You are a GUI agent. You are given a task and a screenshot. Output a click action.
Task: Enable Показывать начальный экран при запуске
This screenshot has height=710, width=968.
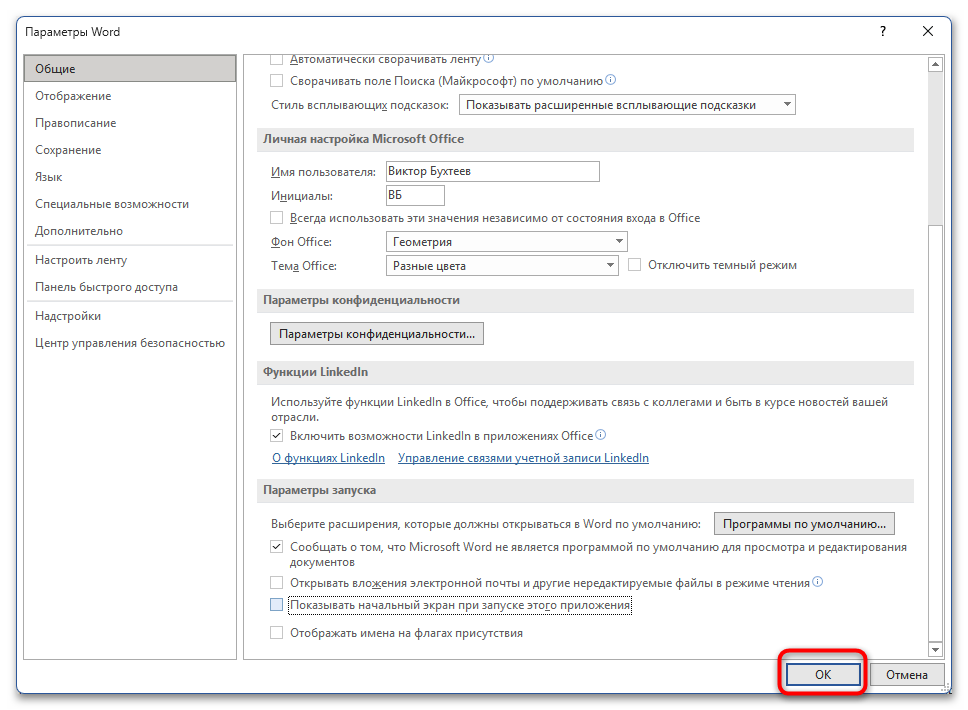[x=275, y=605]
